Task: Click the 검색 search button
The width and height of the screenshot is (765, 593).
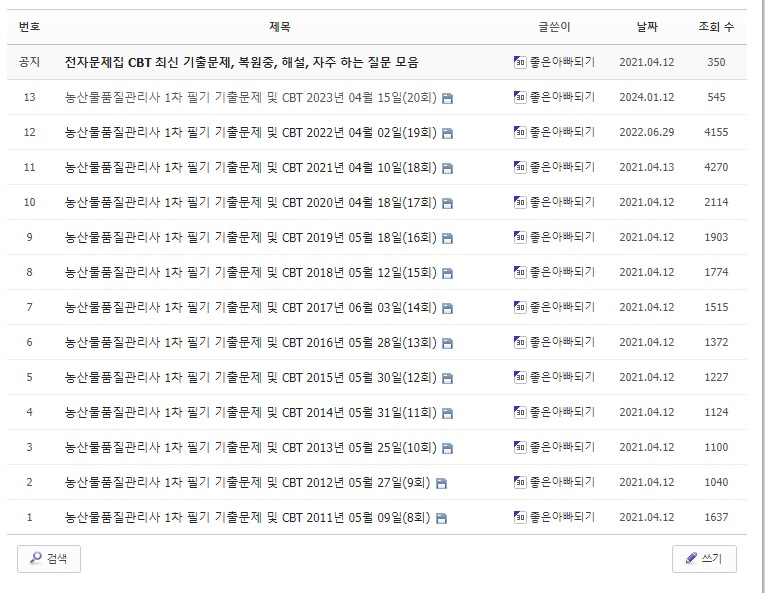Action: coord(49,558)
